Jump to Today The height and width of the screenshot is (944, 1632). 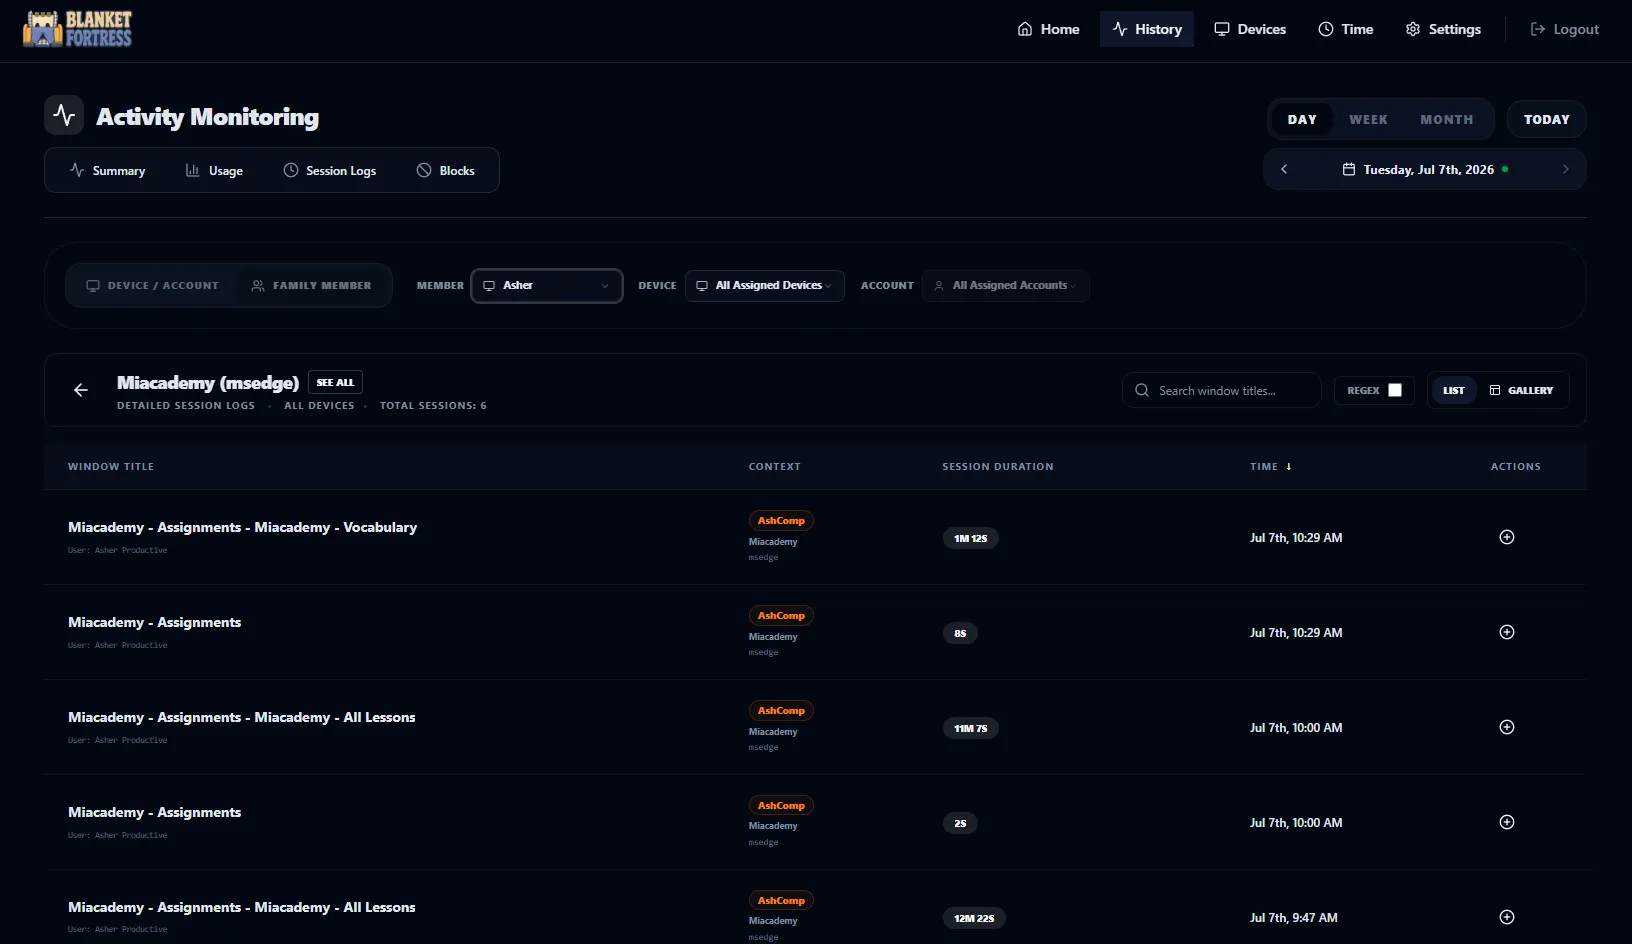tap(1547, 119)
